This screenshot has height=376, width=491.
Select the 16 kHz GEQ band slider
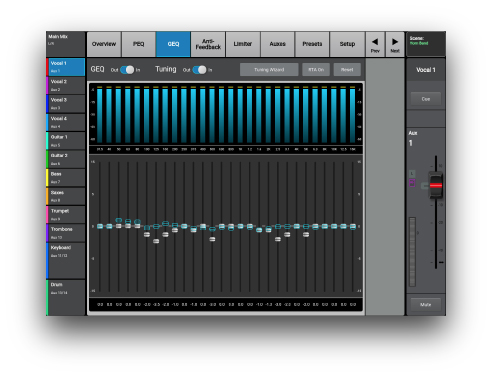[x=353, y=226]
